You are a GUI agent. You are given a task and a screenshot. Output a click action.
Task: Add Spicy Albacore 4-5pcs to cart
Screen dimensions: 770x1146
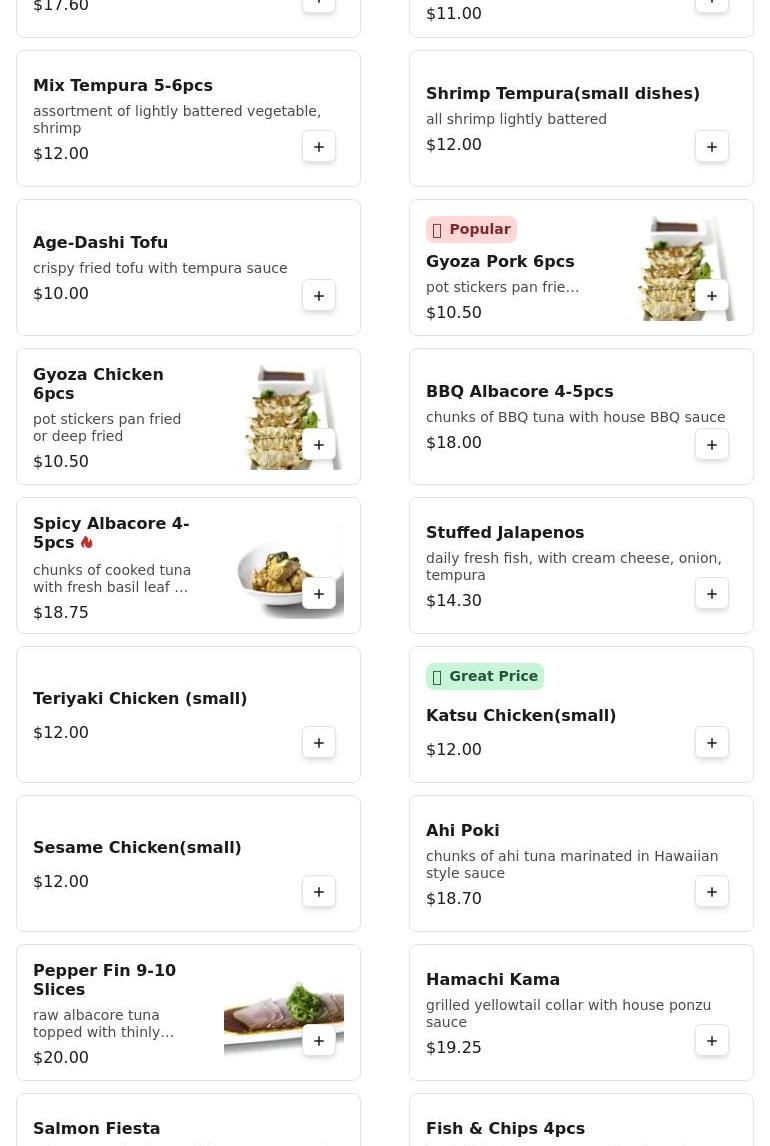point(319,594)
